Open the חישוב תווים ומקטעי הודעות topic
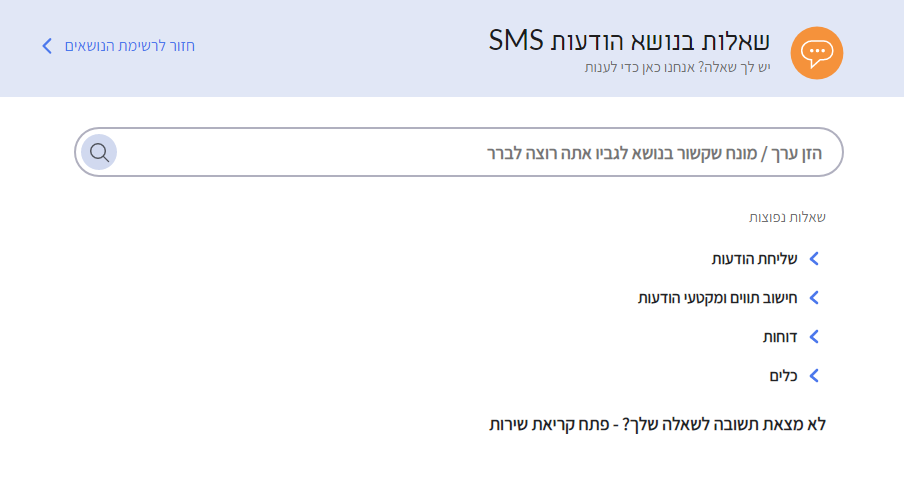 pos(717,298)
